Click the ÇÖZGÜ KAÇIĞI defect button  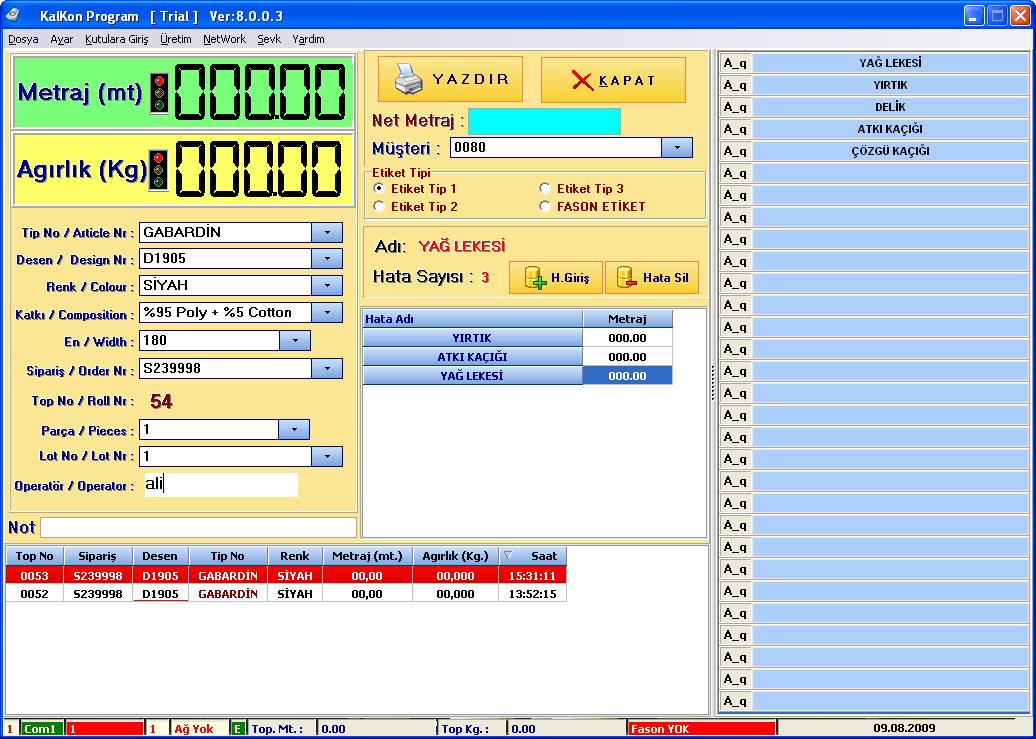point(891,151)
